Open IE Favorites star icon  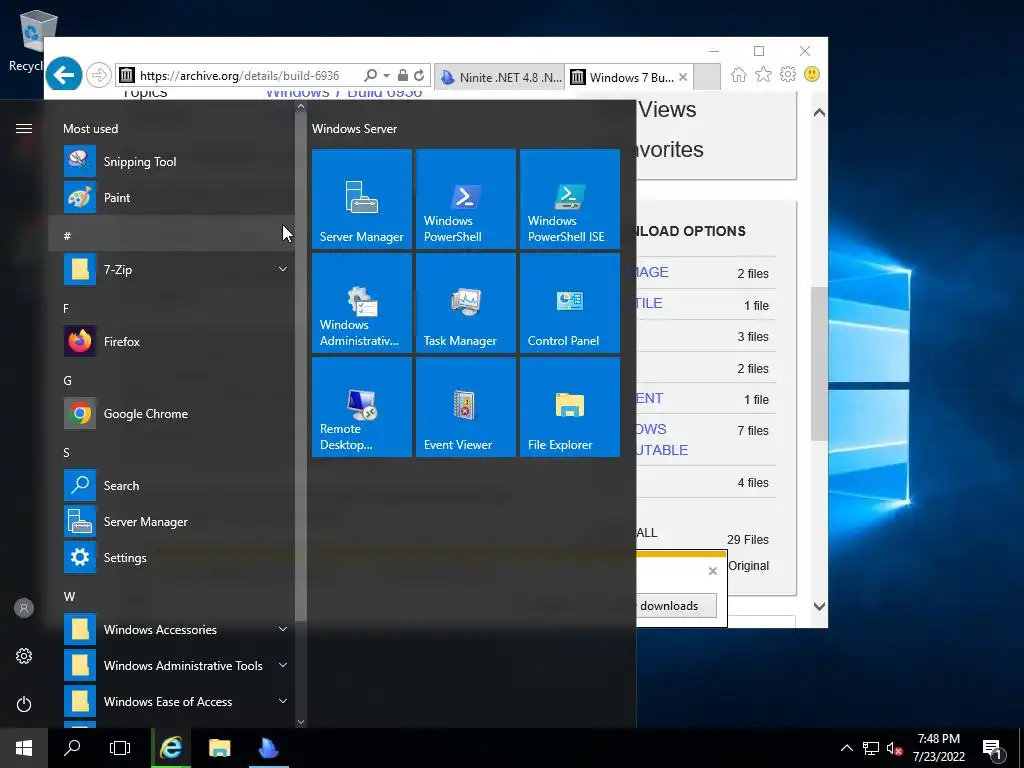click(x=763, y=74)
